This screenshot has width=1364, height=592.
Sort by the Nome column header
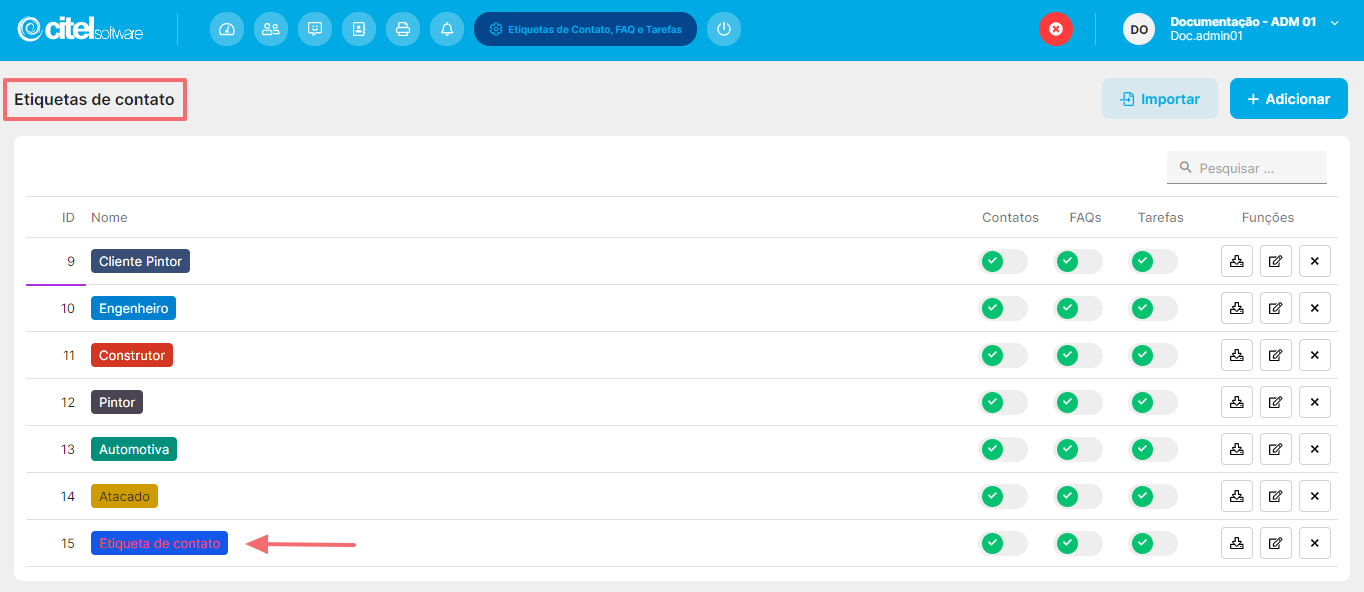coord(109,217)
